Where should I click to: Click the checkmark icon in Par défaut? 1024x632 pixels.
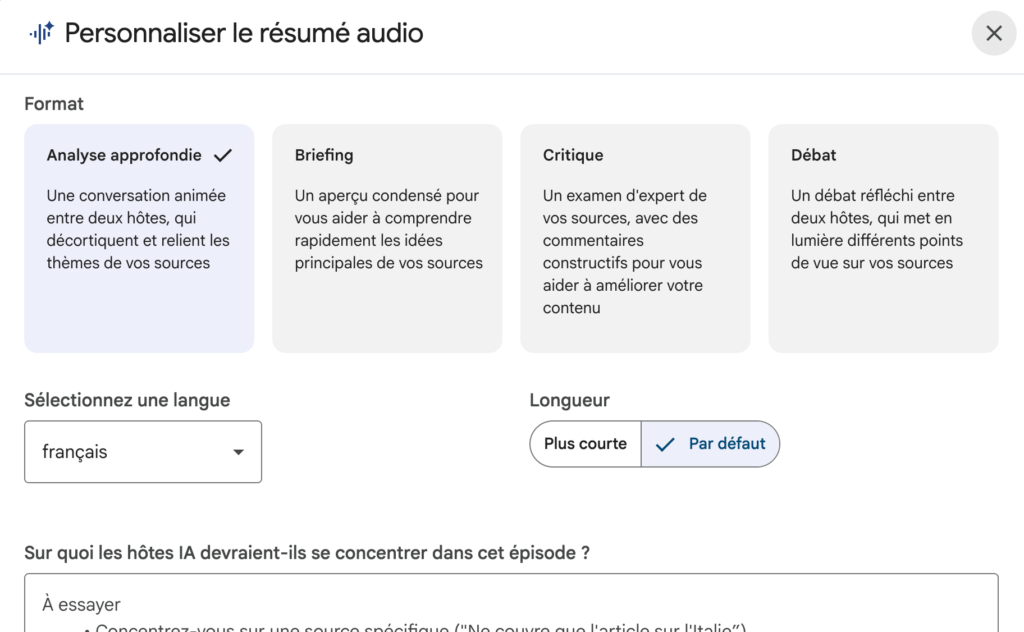pos(665,444)
